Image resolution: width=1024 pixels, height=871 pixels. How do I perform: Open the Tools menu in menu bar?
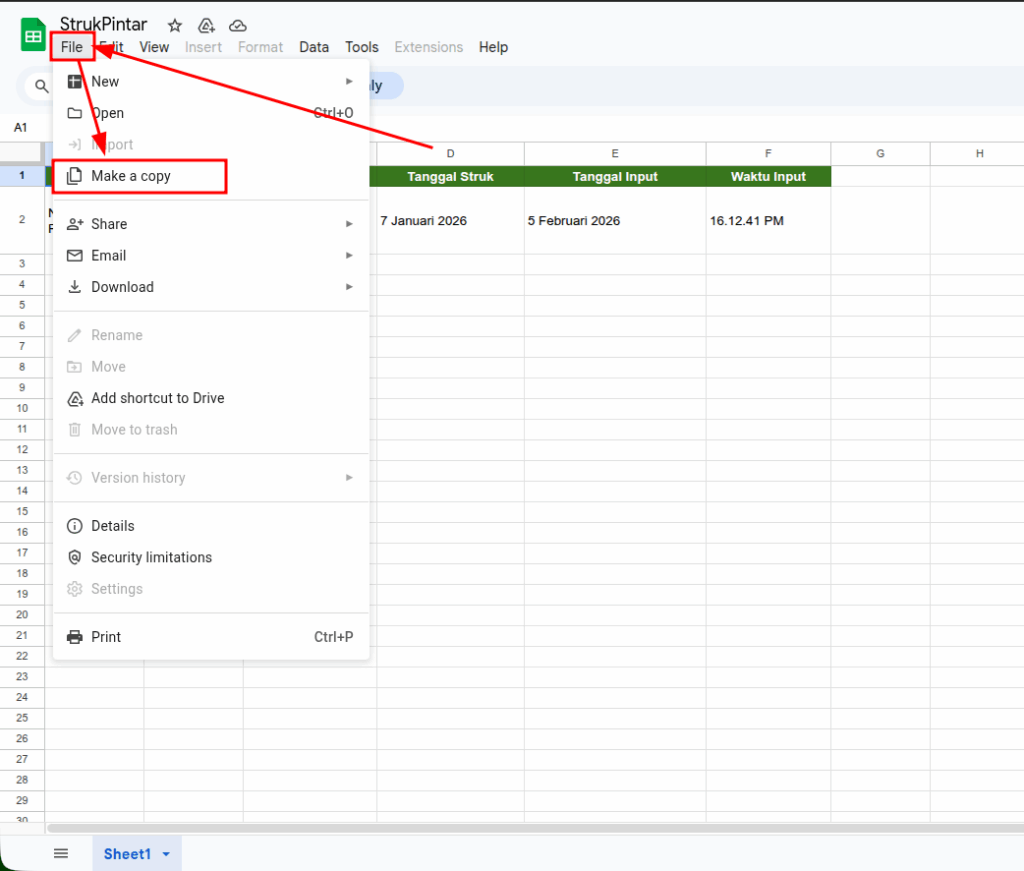[362, 47]
